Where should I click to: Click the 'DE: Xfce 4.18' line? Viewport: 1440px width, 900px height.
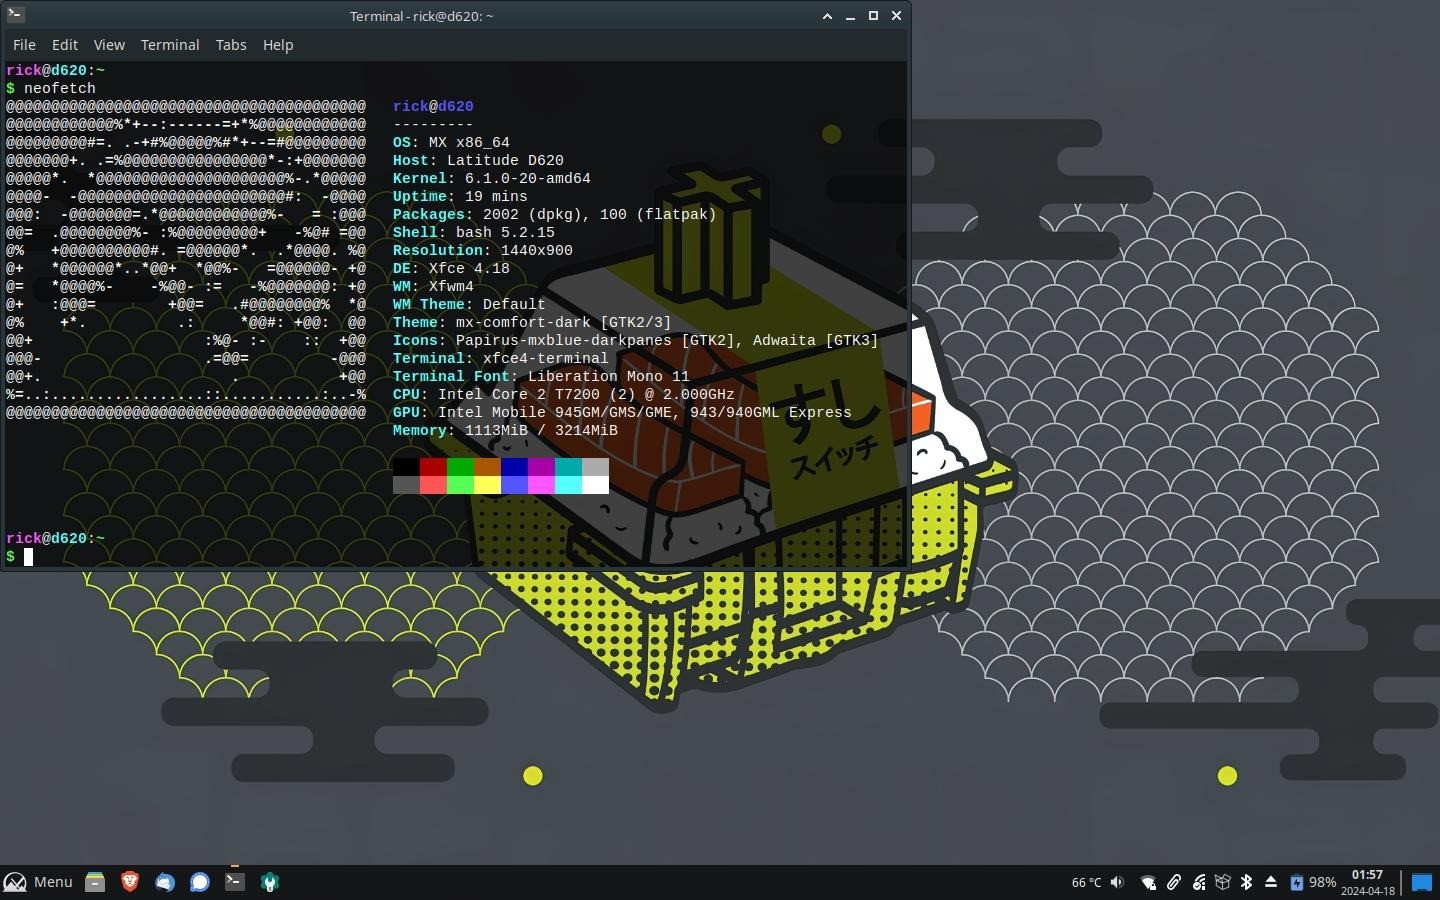(451, 268)
